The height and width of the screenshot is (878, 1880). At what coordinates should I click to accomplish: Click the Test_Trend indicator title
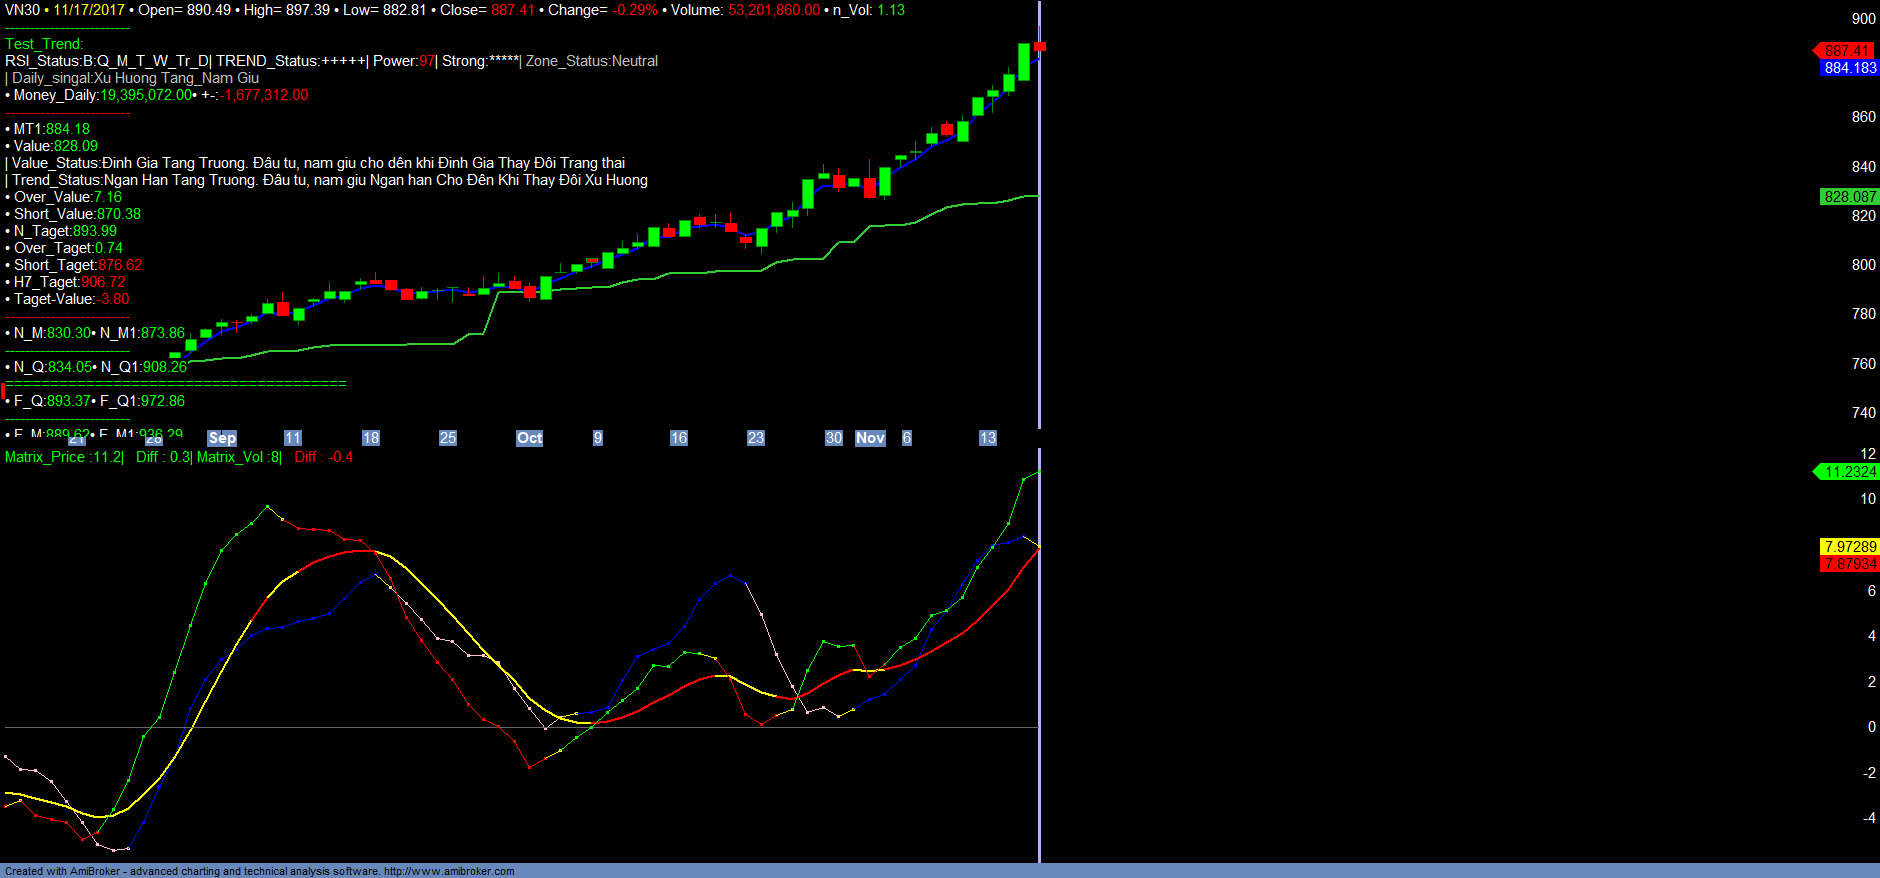click(x=44, y=44)
